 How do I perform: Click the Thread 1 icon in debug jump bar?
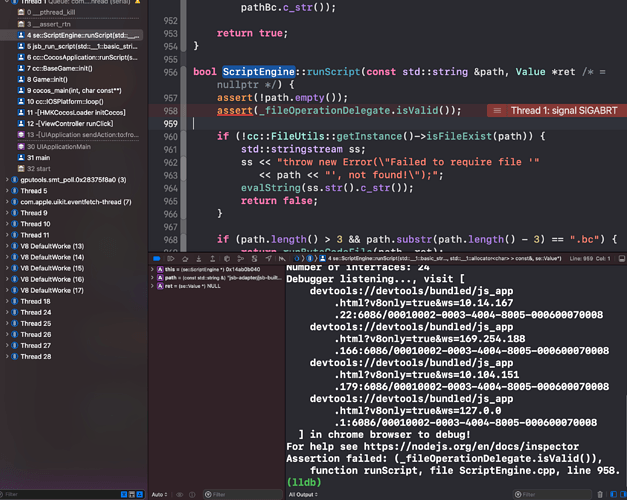(310, 259)
